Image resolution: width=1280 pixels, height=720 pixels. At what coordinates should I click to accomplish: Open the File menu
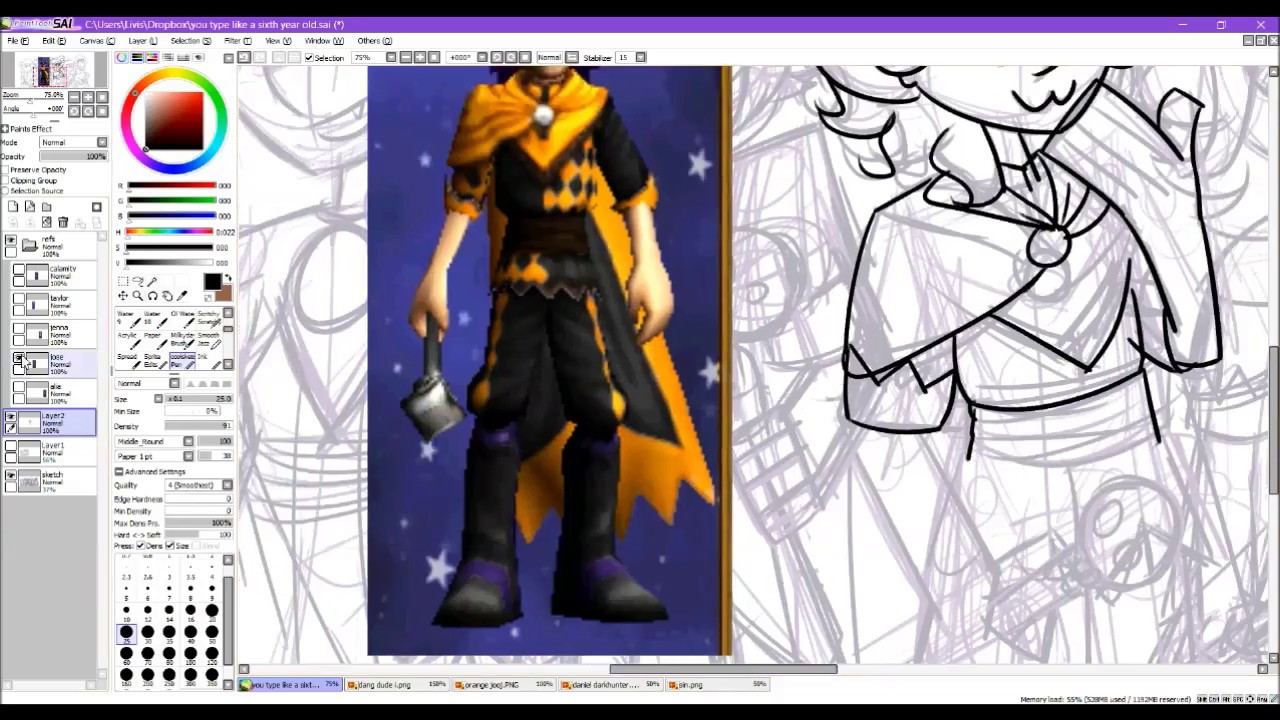tap(17, 41)
